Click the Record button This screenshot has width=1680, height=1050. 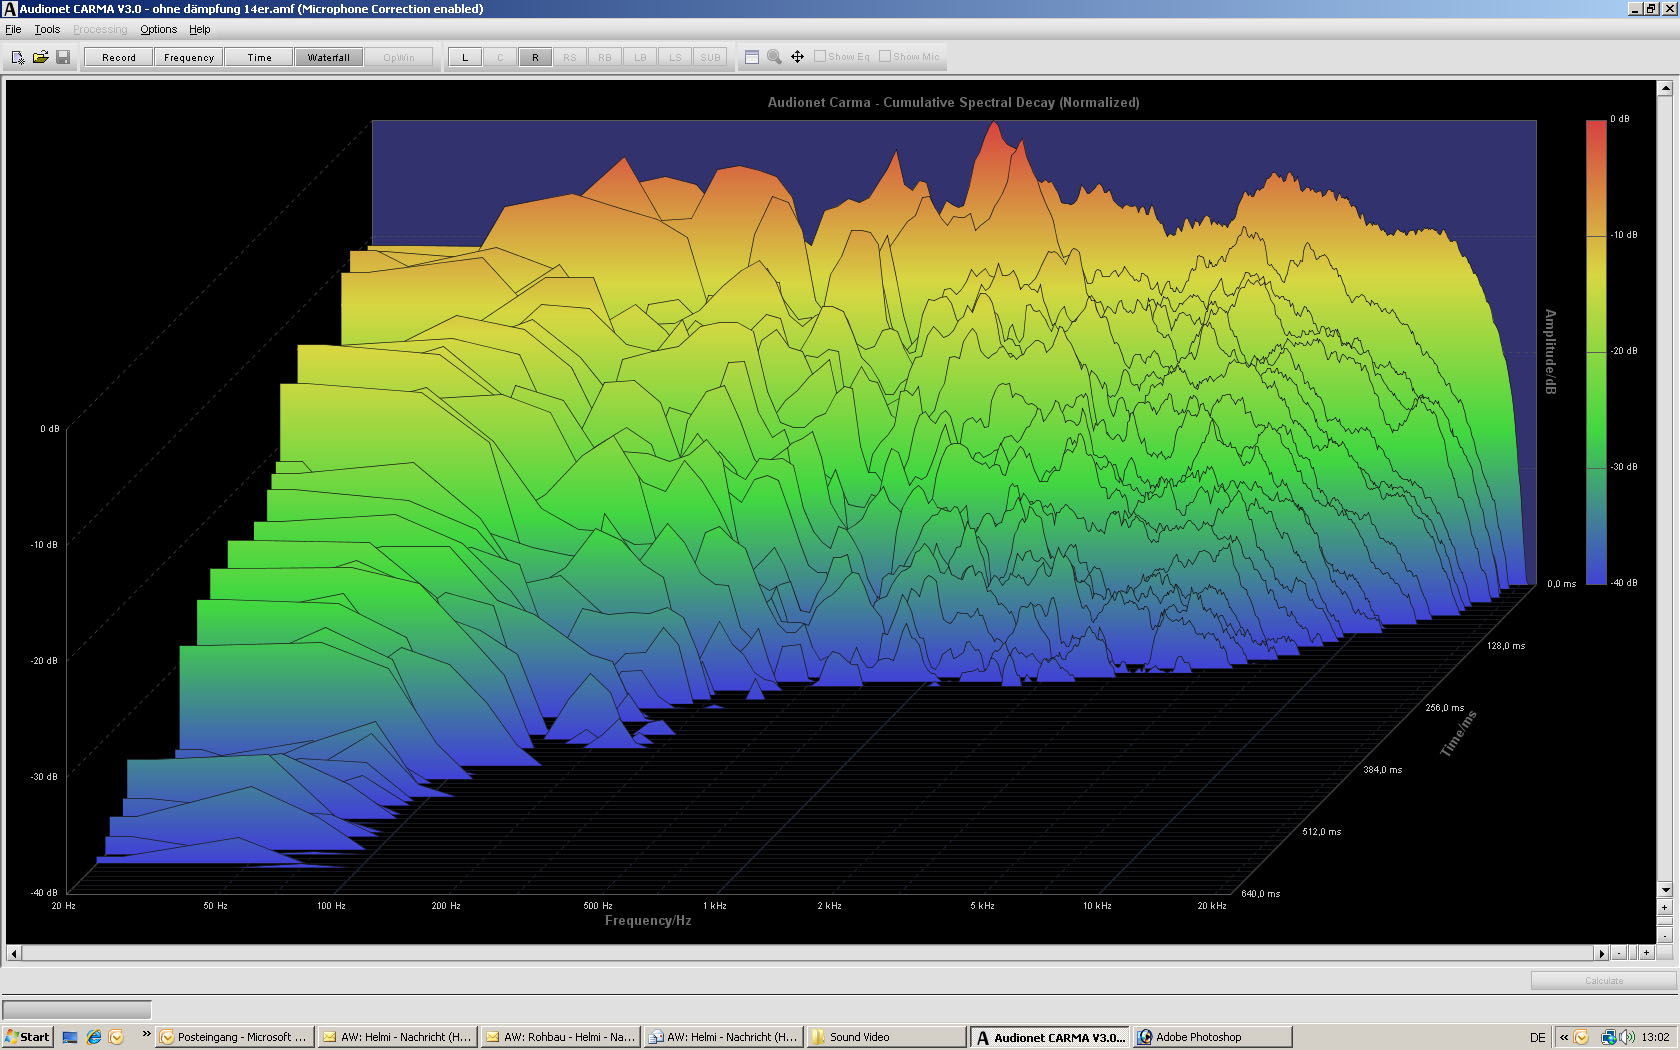[119, 57]
